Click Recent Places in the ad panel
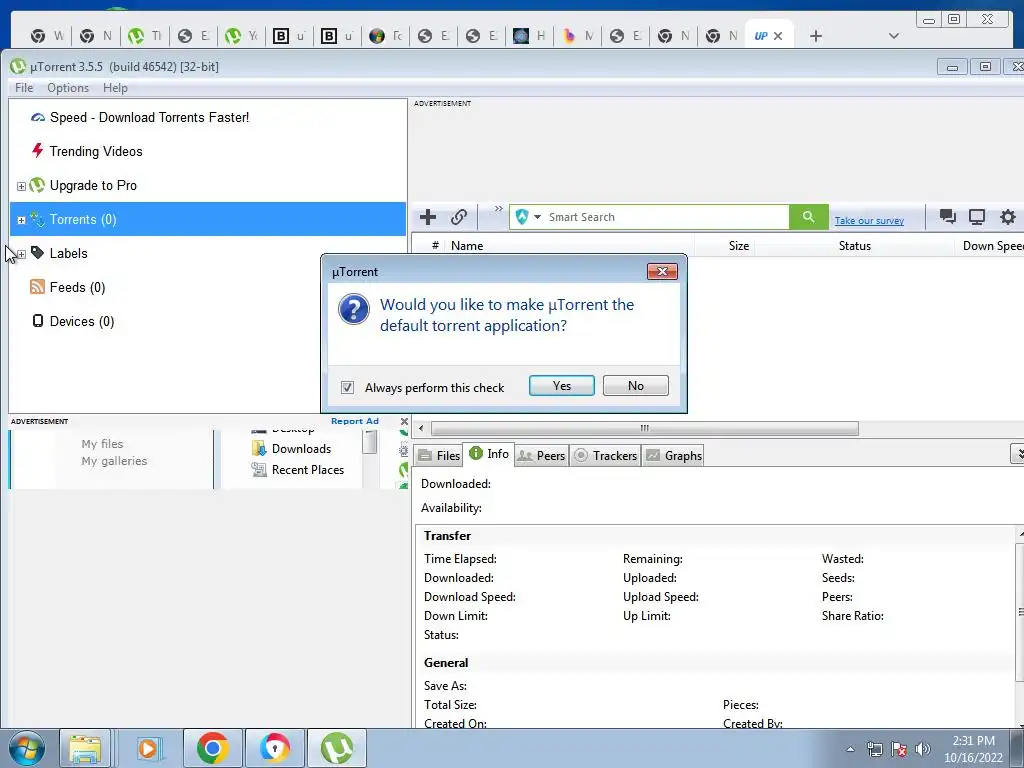The image size is (1024, 768). 308,470
